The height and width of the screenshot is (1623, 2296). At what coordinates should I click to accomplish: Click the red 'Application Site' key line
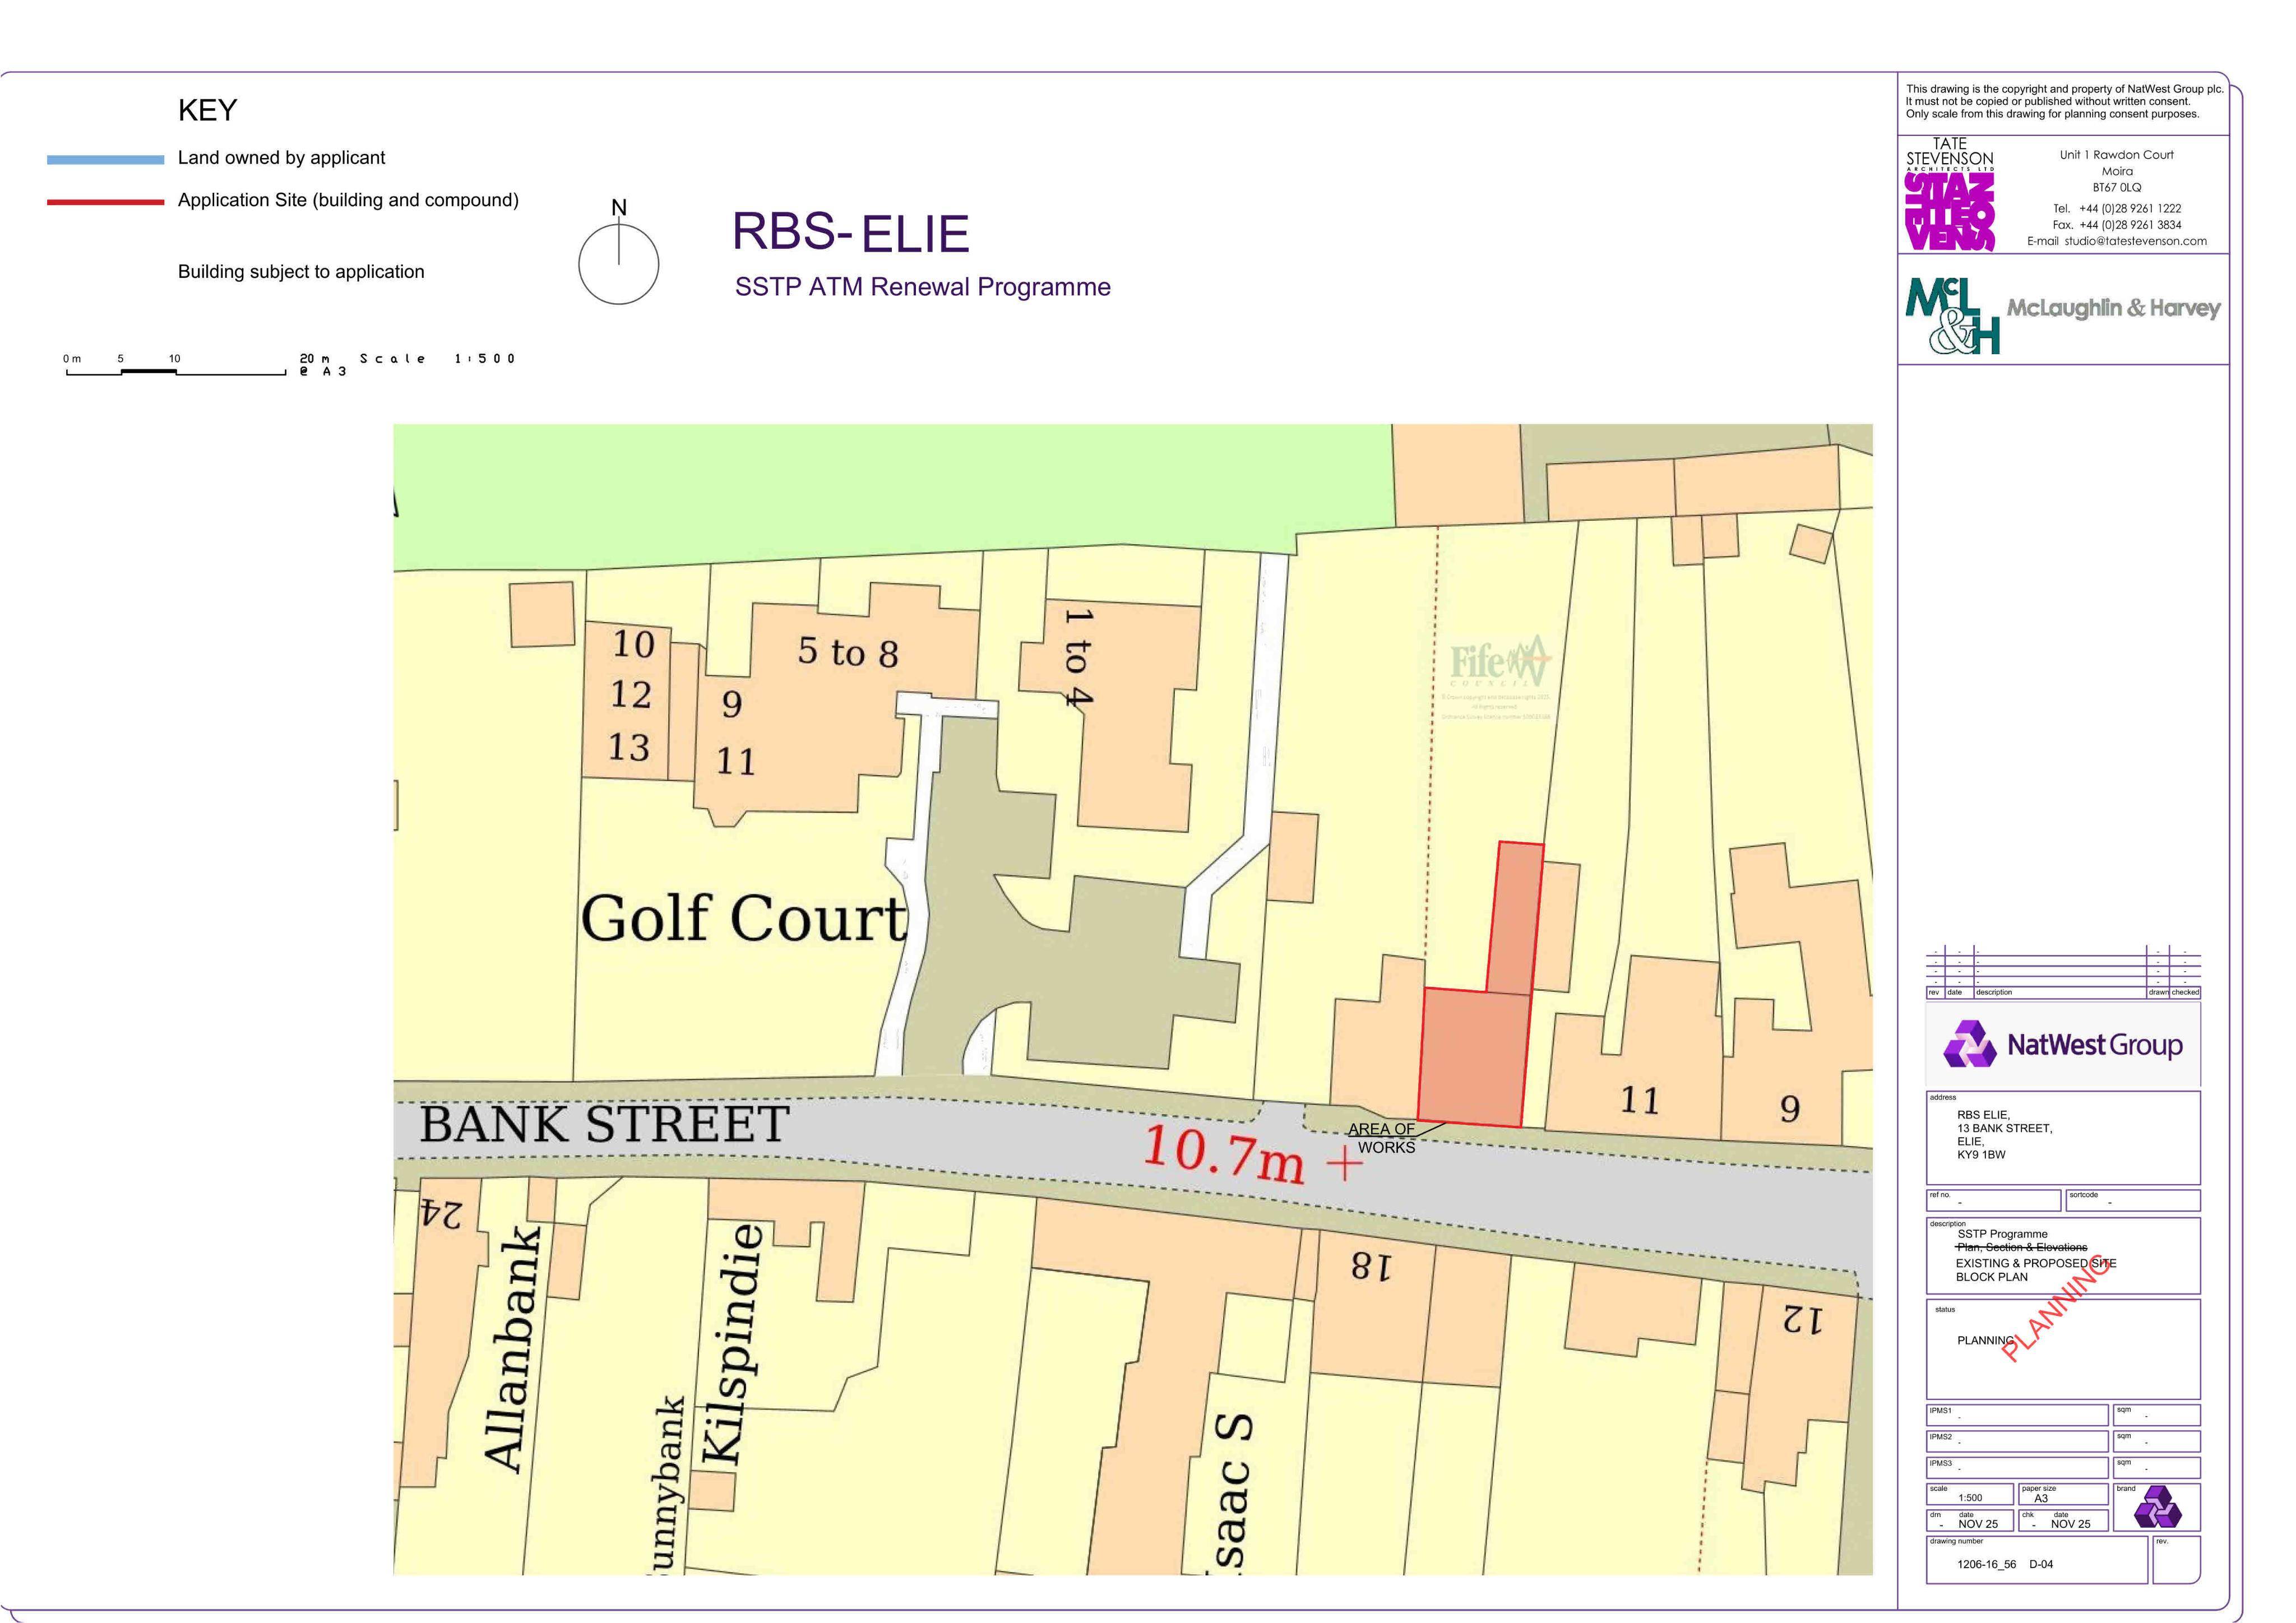[105, 202]
